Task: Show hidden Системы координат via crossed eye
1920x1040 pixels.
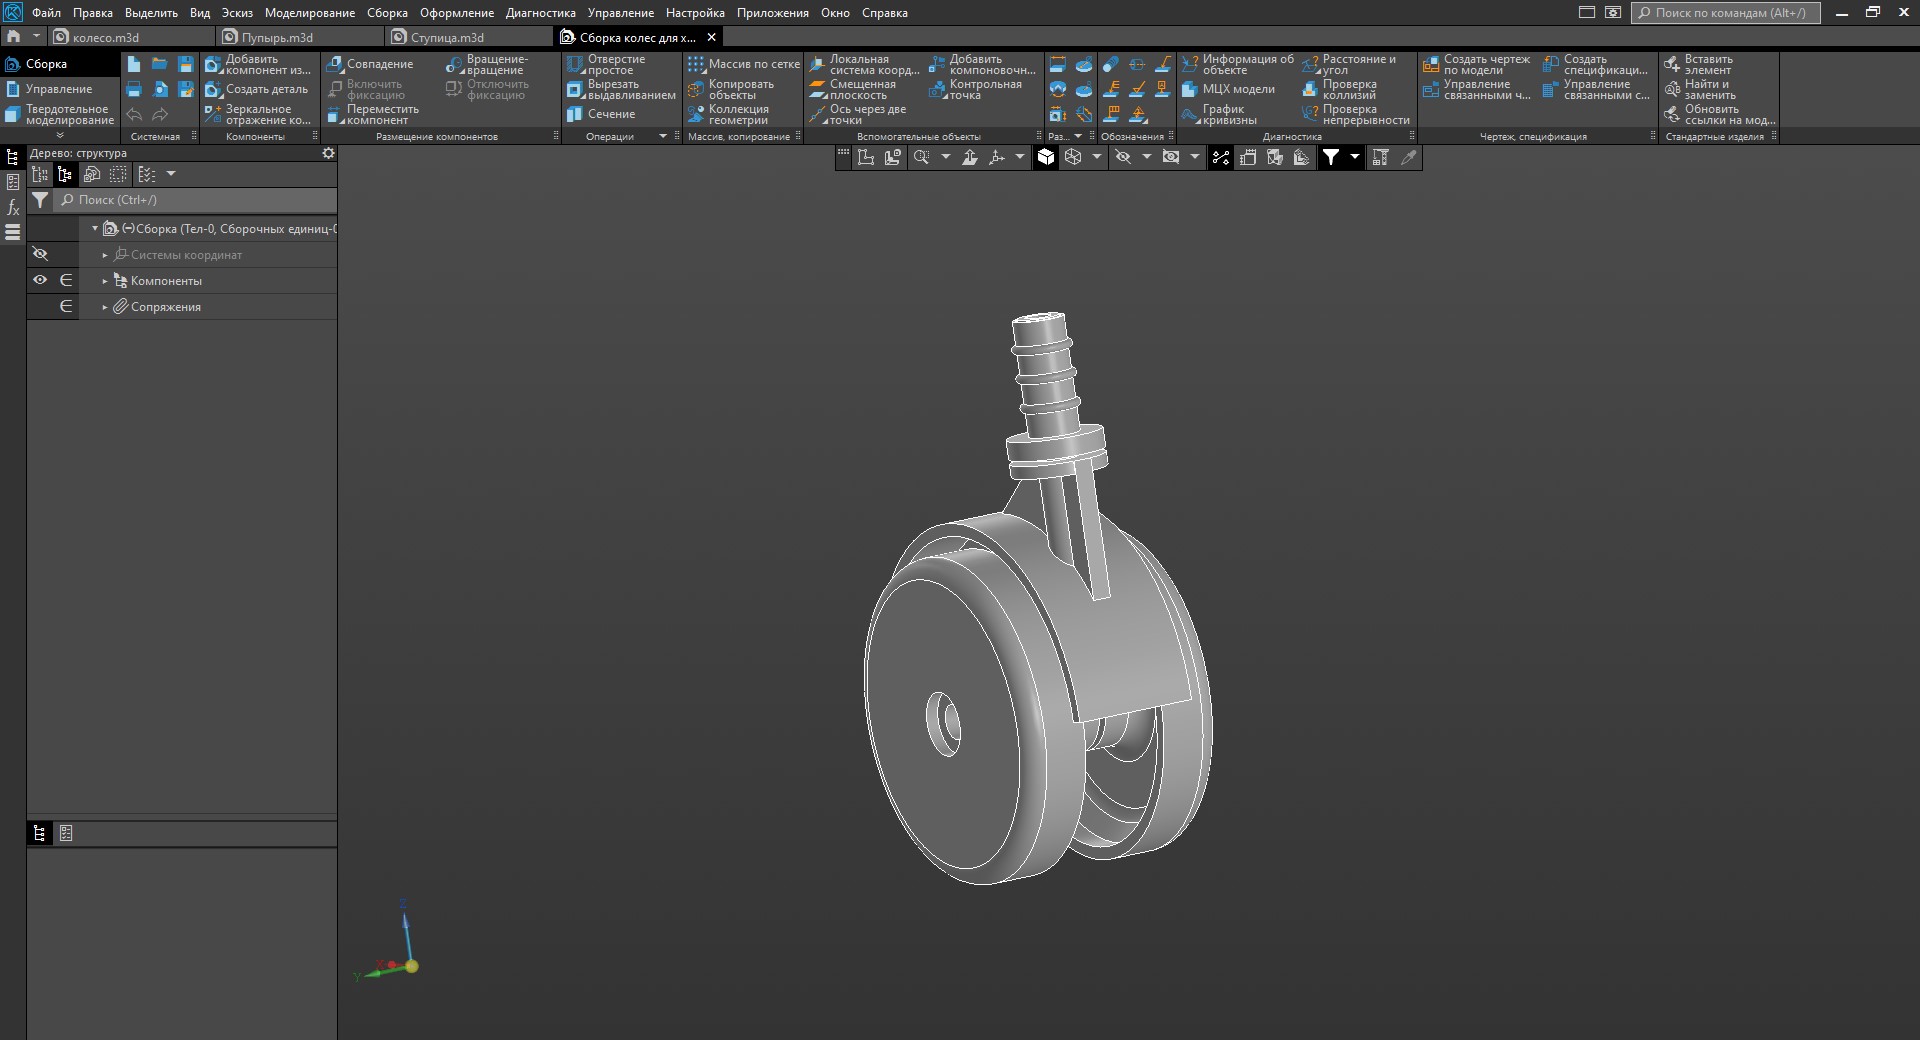Action: tap(40, 255)
